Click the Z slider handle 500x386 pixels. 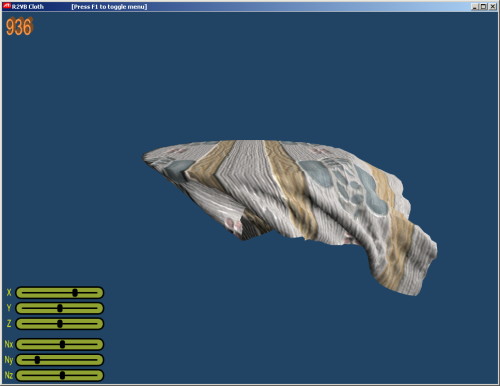[x=60, y=323]
